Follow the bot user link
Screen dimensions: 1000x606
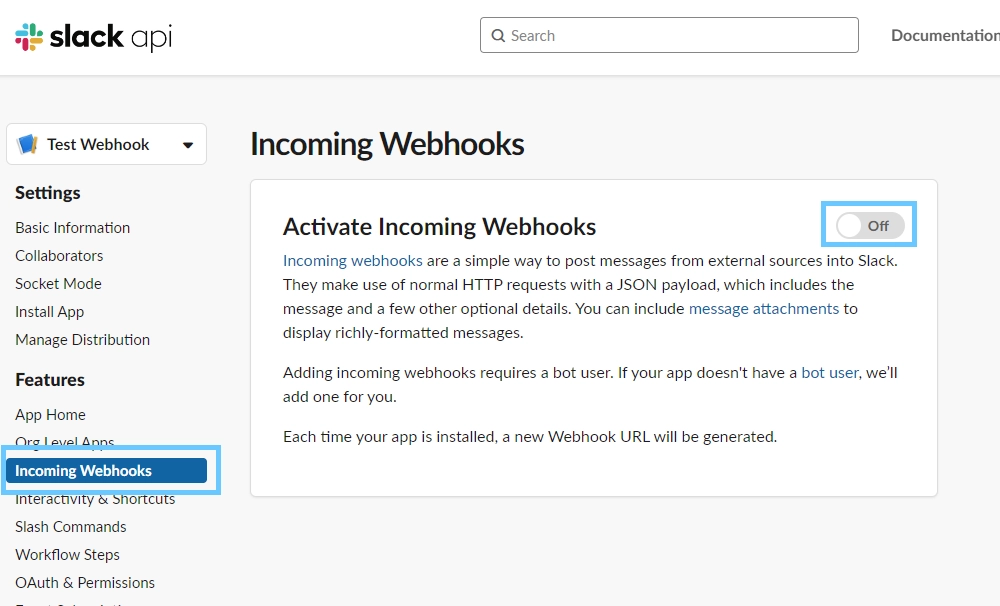pyautogui.click(x=830, y=373)
